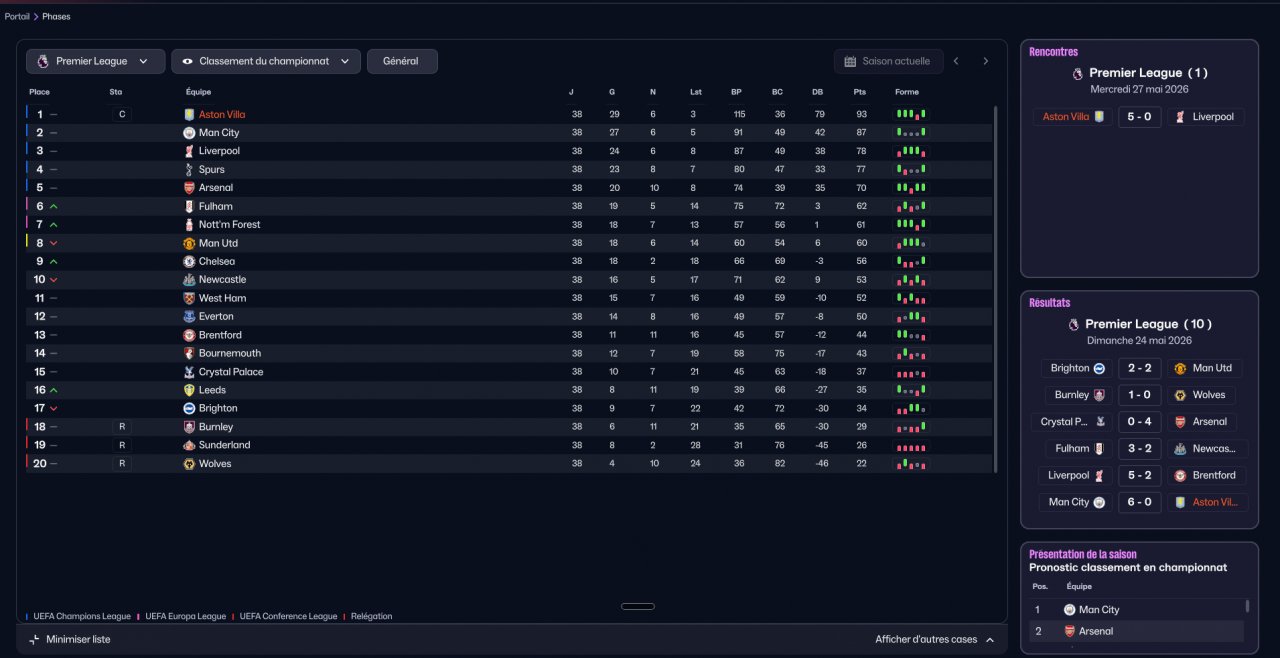Expand Afficher d'autres cases
Image resolution: width=1280 pixels, height=658 pixels.
coord(935,640)
